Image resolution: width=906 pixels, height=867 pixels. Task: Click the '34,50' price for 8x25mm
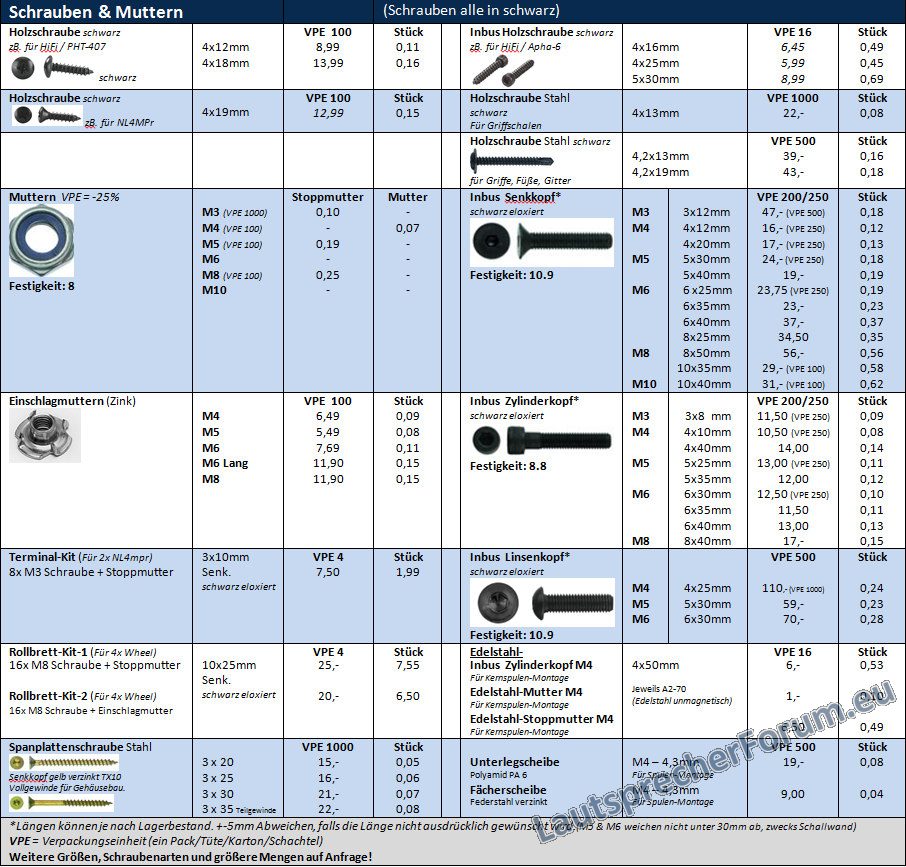coord(793,337)
